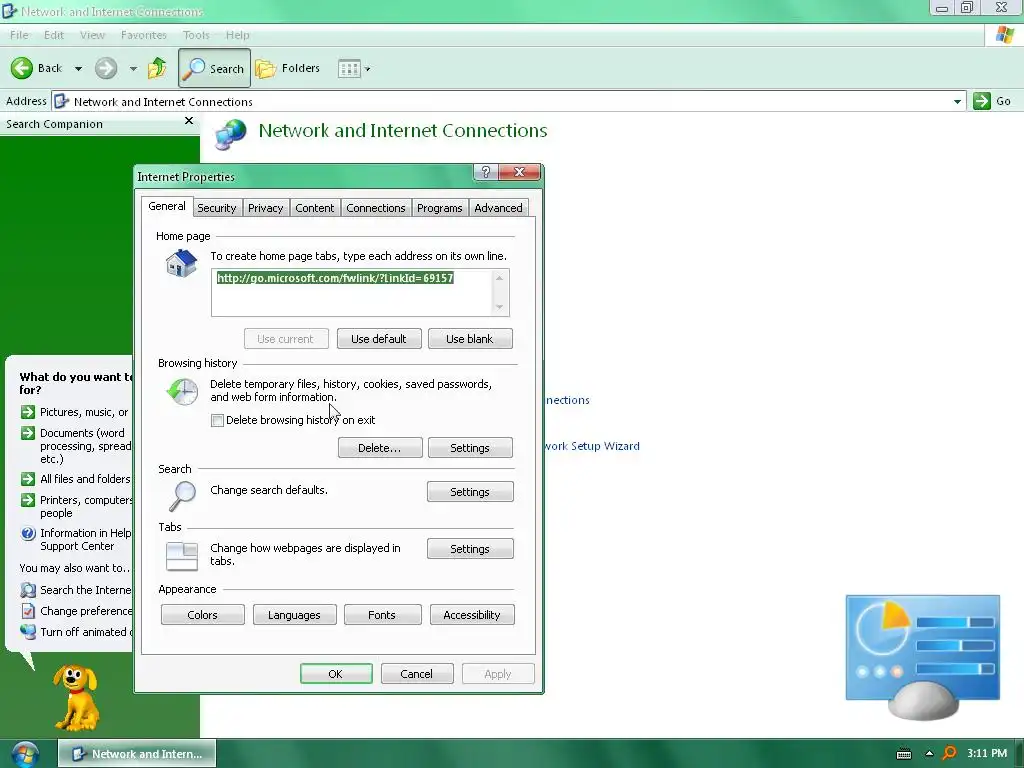Click the Cancel button
This screenshot has height=768, width=1024.
pos(417,673)
